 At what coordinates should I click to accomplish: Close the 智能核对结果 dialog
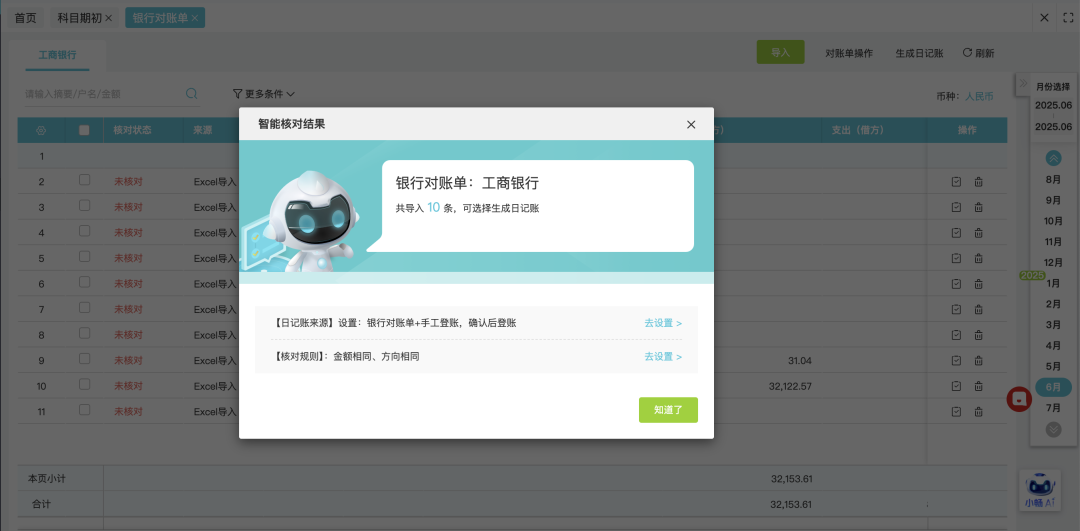(691, 125)
